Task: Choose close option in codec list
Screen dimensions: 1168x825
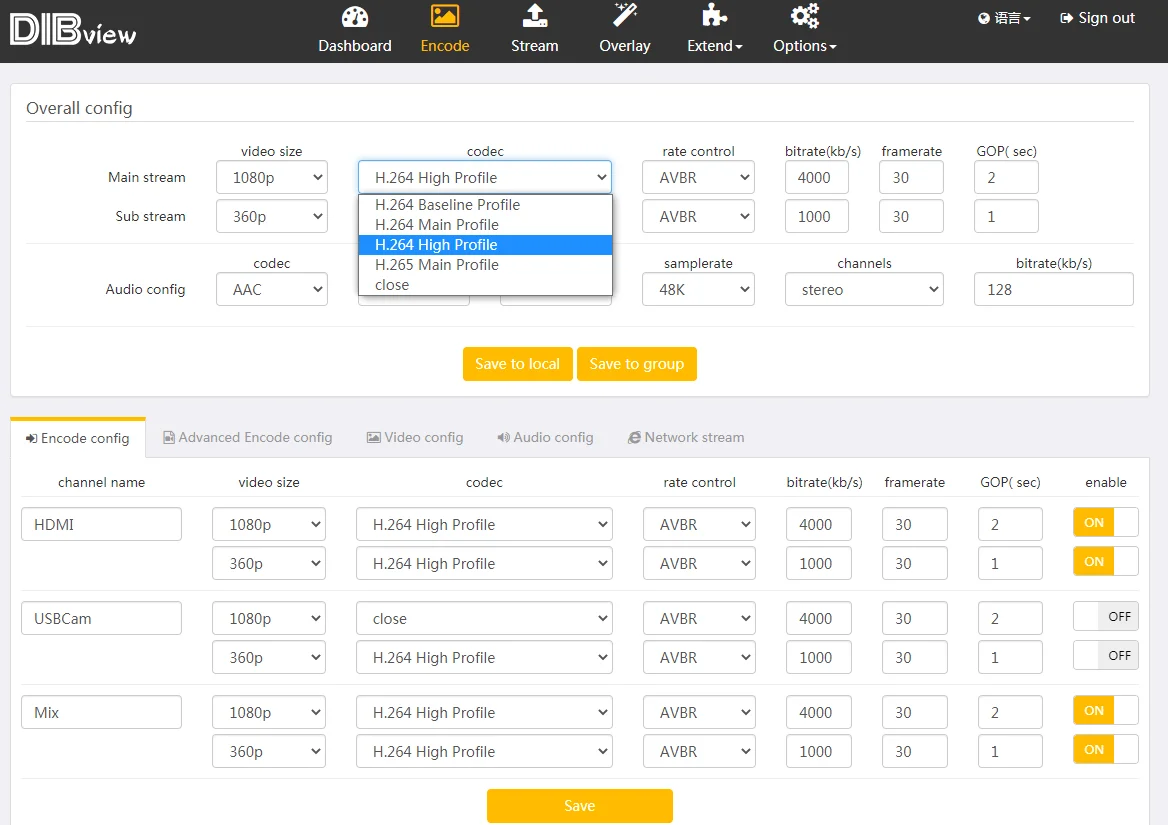Action: (485, 285)
